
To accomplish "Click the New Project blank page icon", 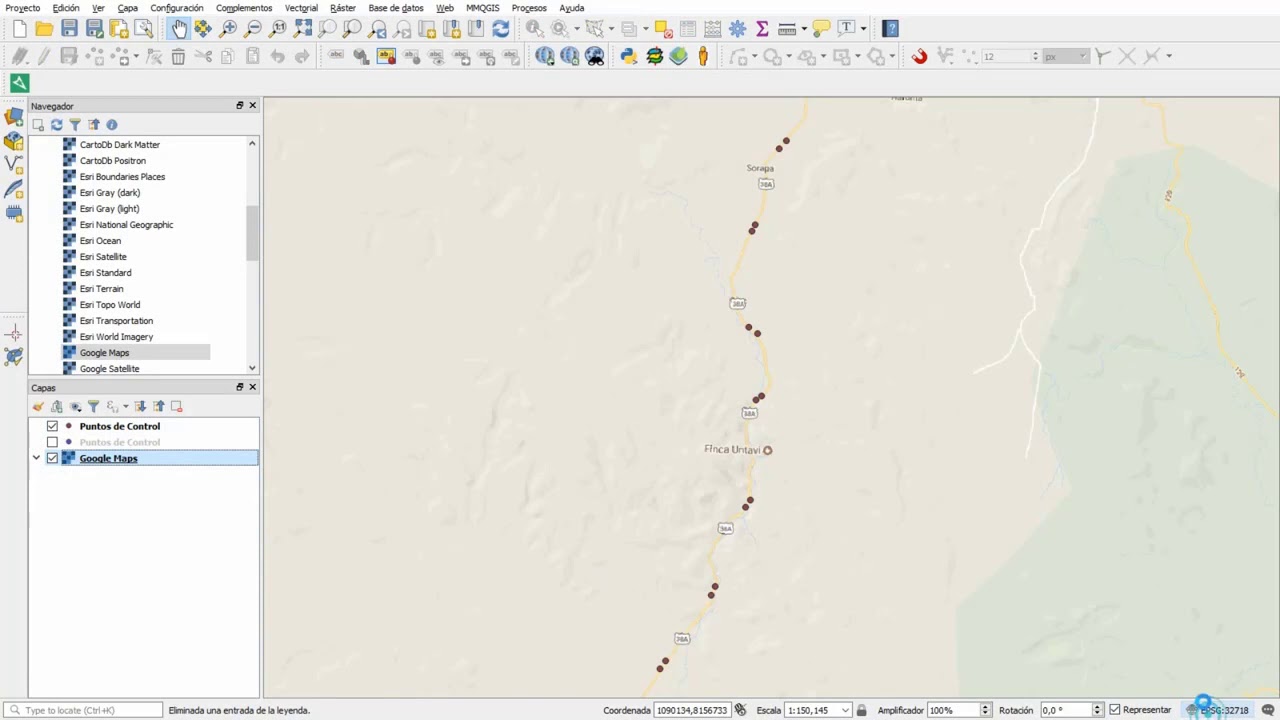I will point(20,28).
